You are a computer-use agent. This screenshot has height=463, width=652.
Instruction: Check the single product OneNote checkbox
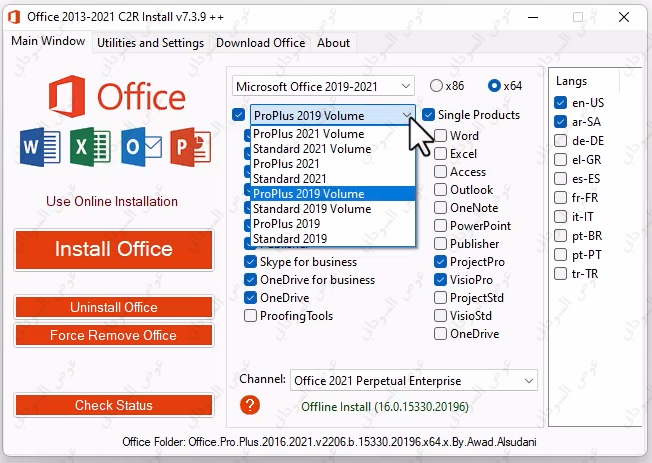pos(440,208)
